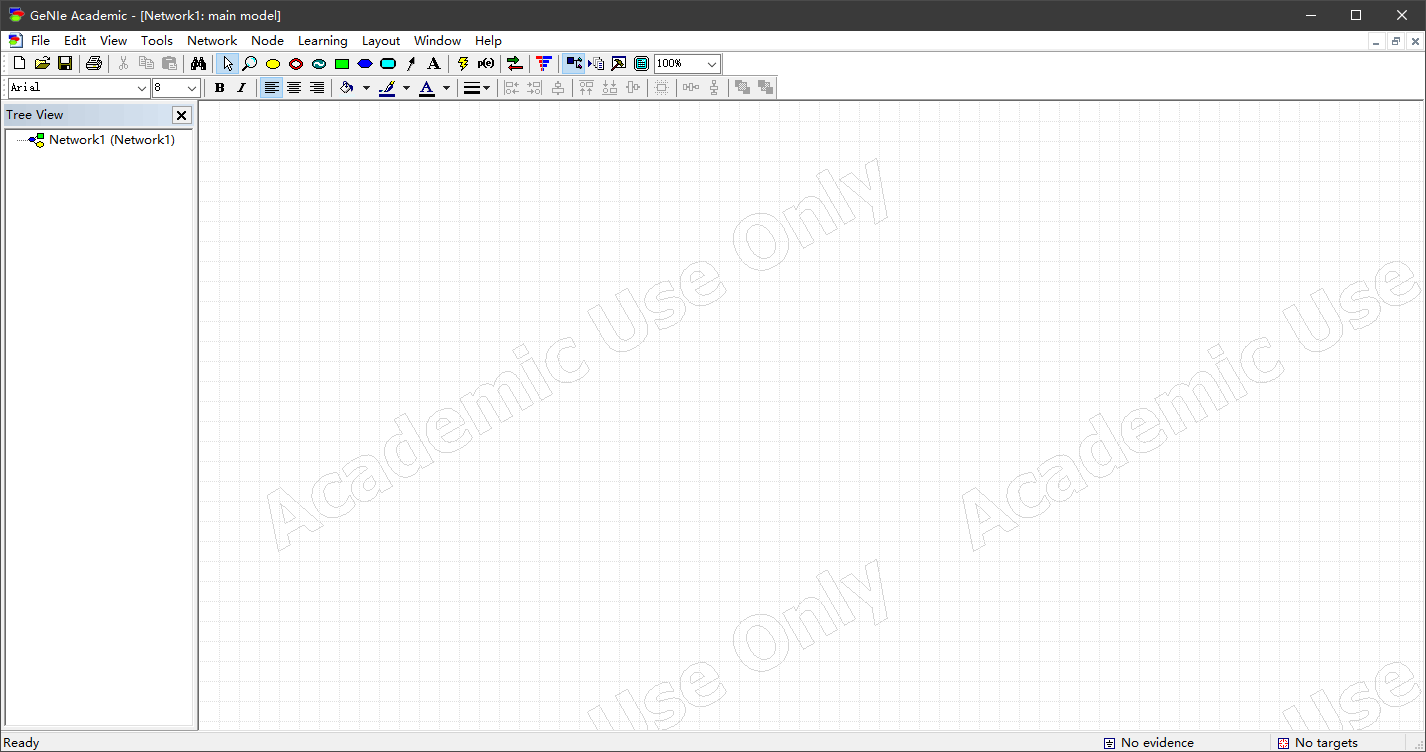
Task: Open the font size dropdown
Action: tap(192, 88)
